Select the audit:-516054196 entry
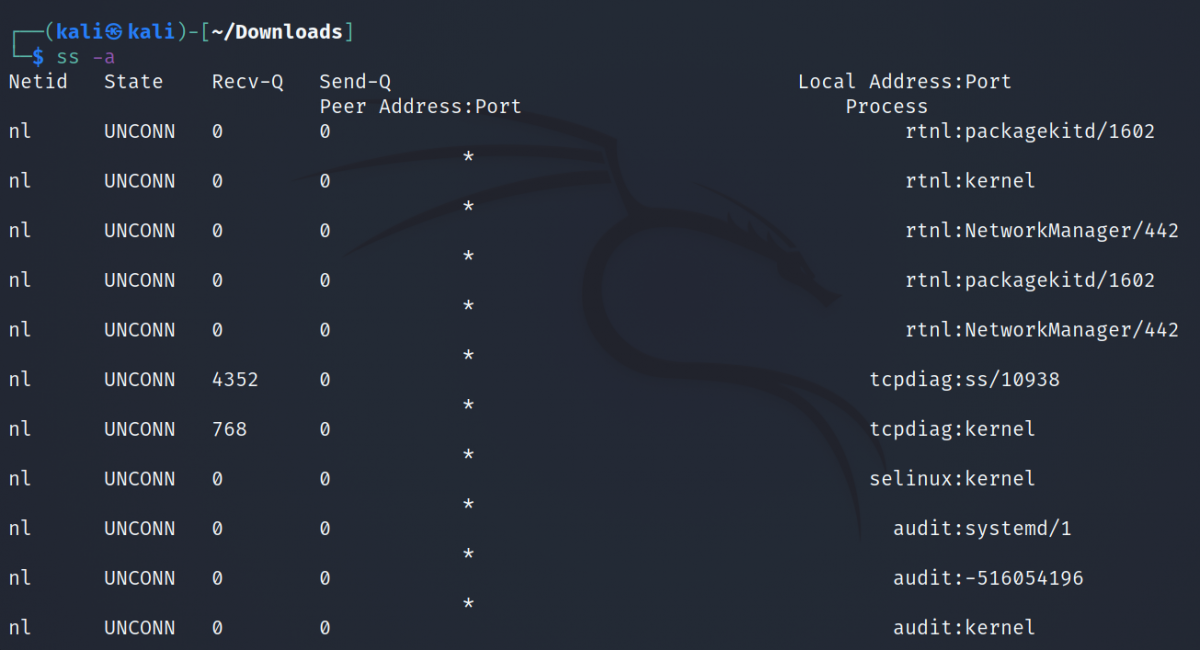 pos(987,578)
